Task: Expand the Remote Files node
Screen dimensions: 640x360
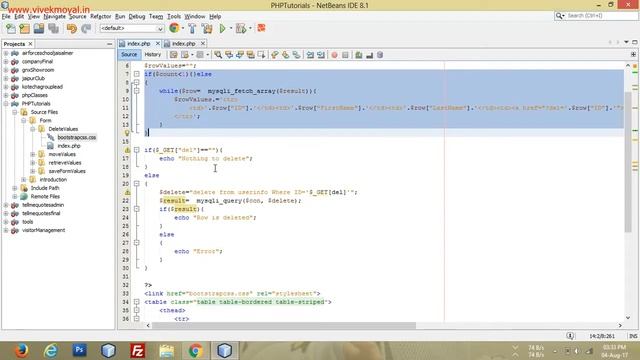Action: click(15, 196)
